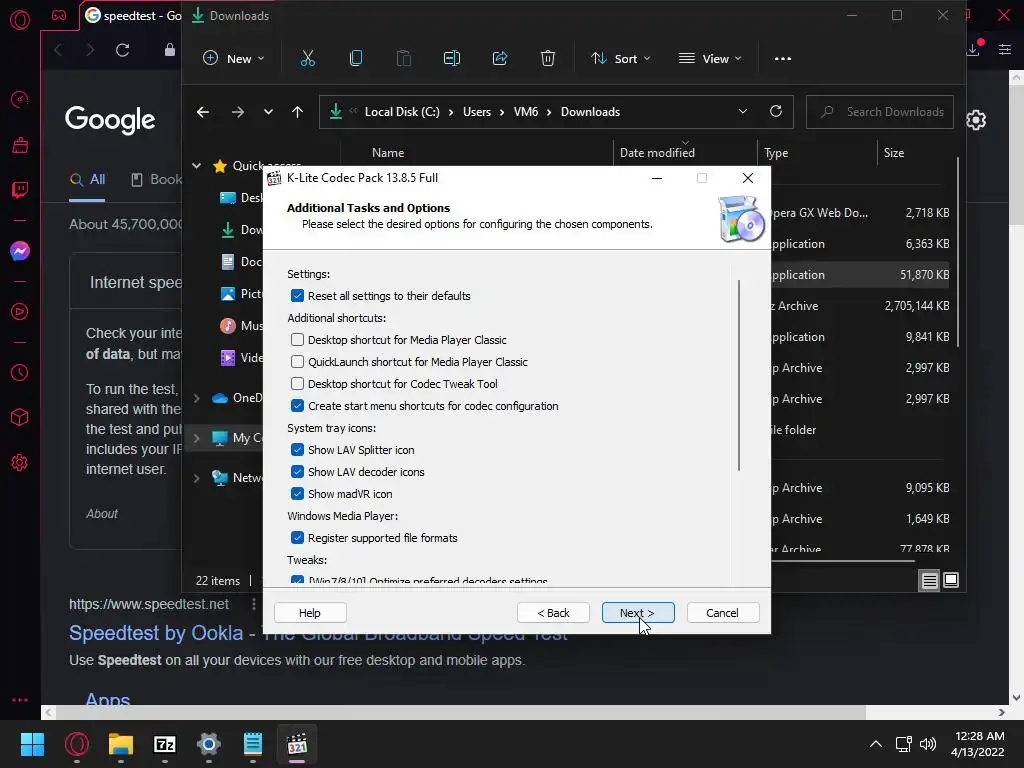
Task: Open Opera GX history clock icon
Action: coord(20,372)
